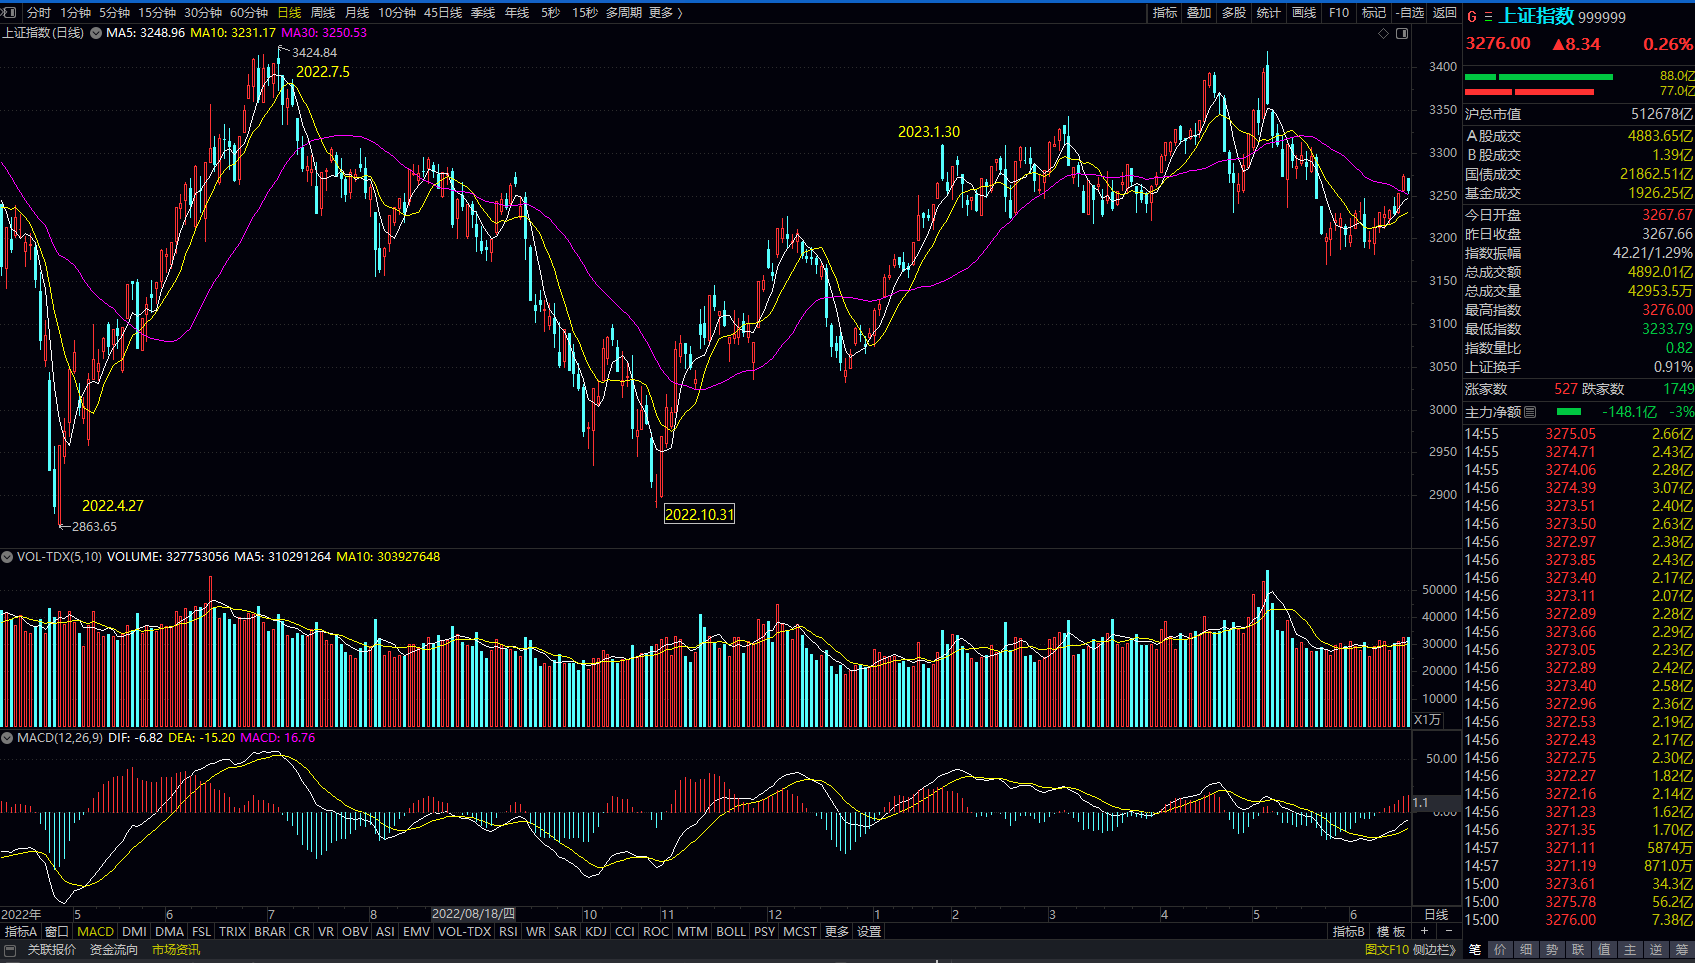Click the 叠加 overlay toolbar item

[1199, 13]
